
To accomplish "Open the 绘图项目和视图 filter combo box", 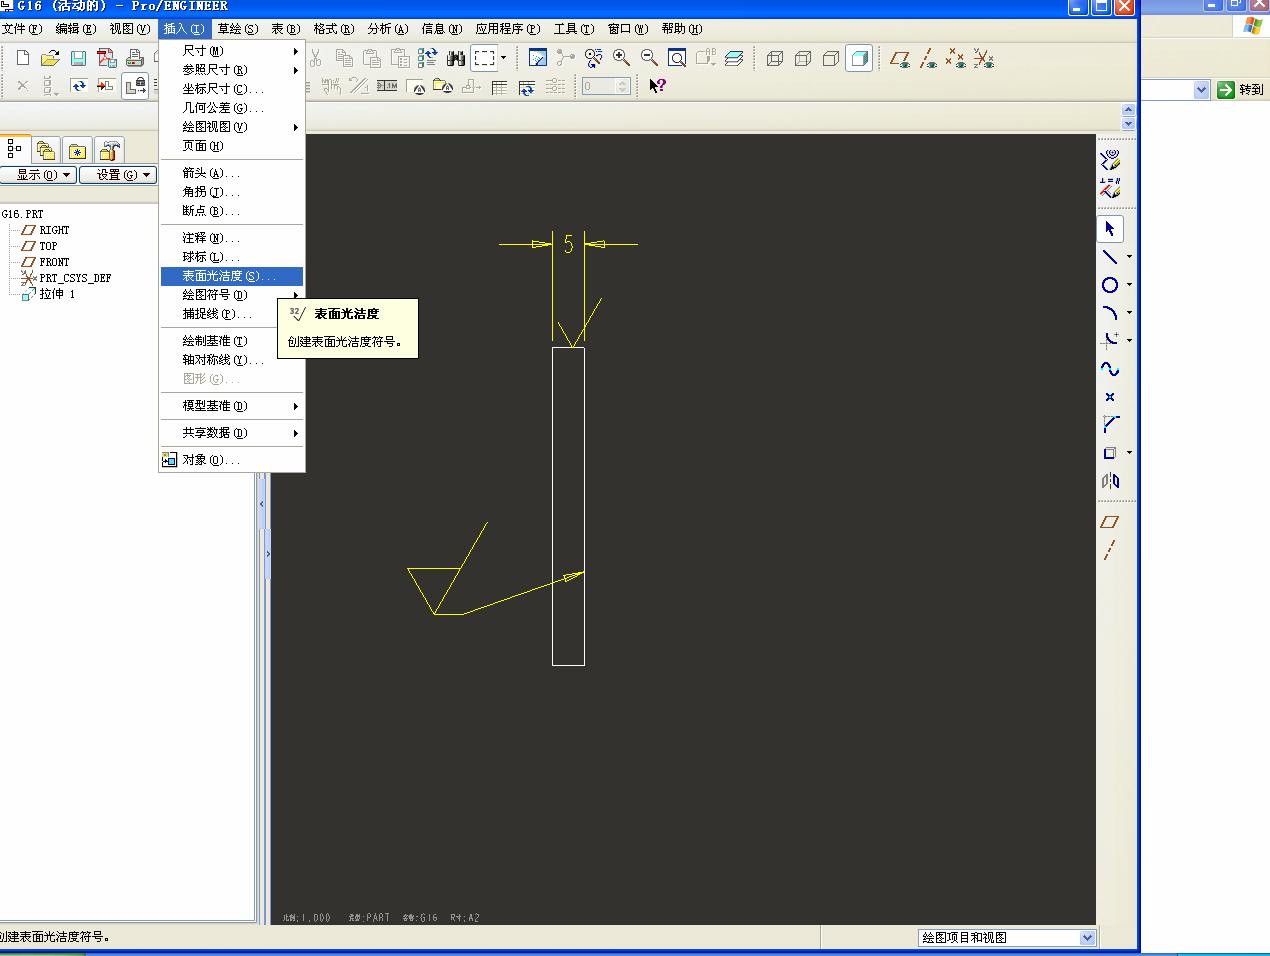I will 1007,938.
